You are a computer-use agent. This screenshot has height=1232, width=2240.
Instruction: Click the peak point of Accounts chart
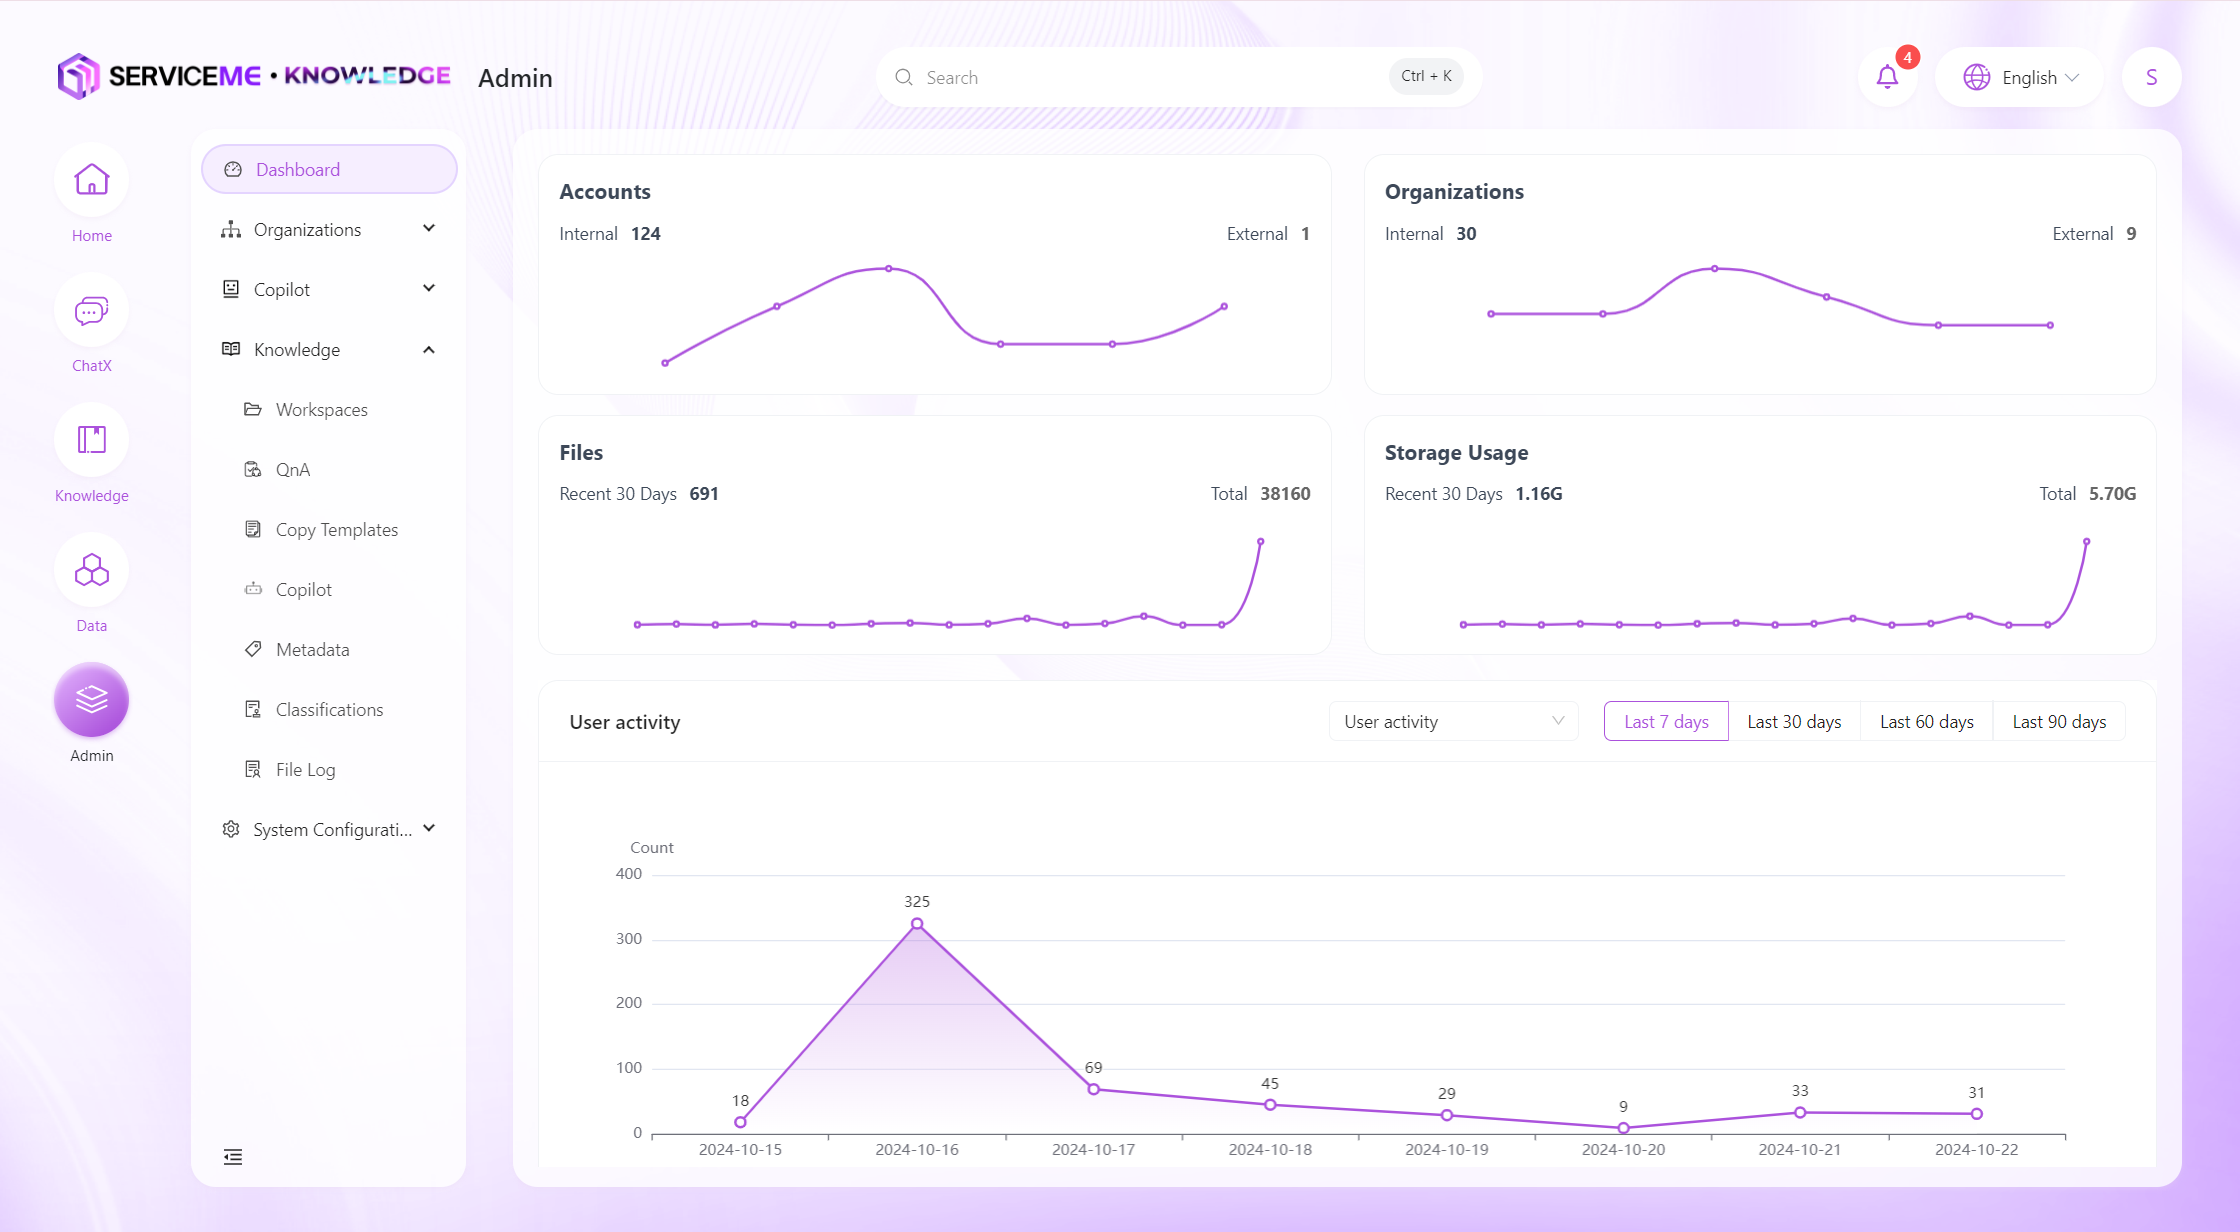point(889,268)
